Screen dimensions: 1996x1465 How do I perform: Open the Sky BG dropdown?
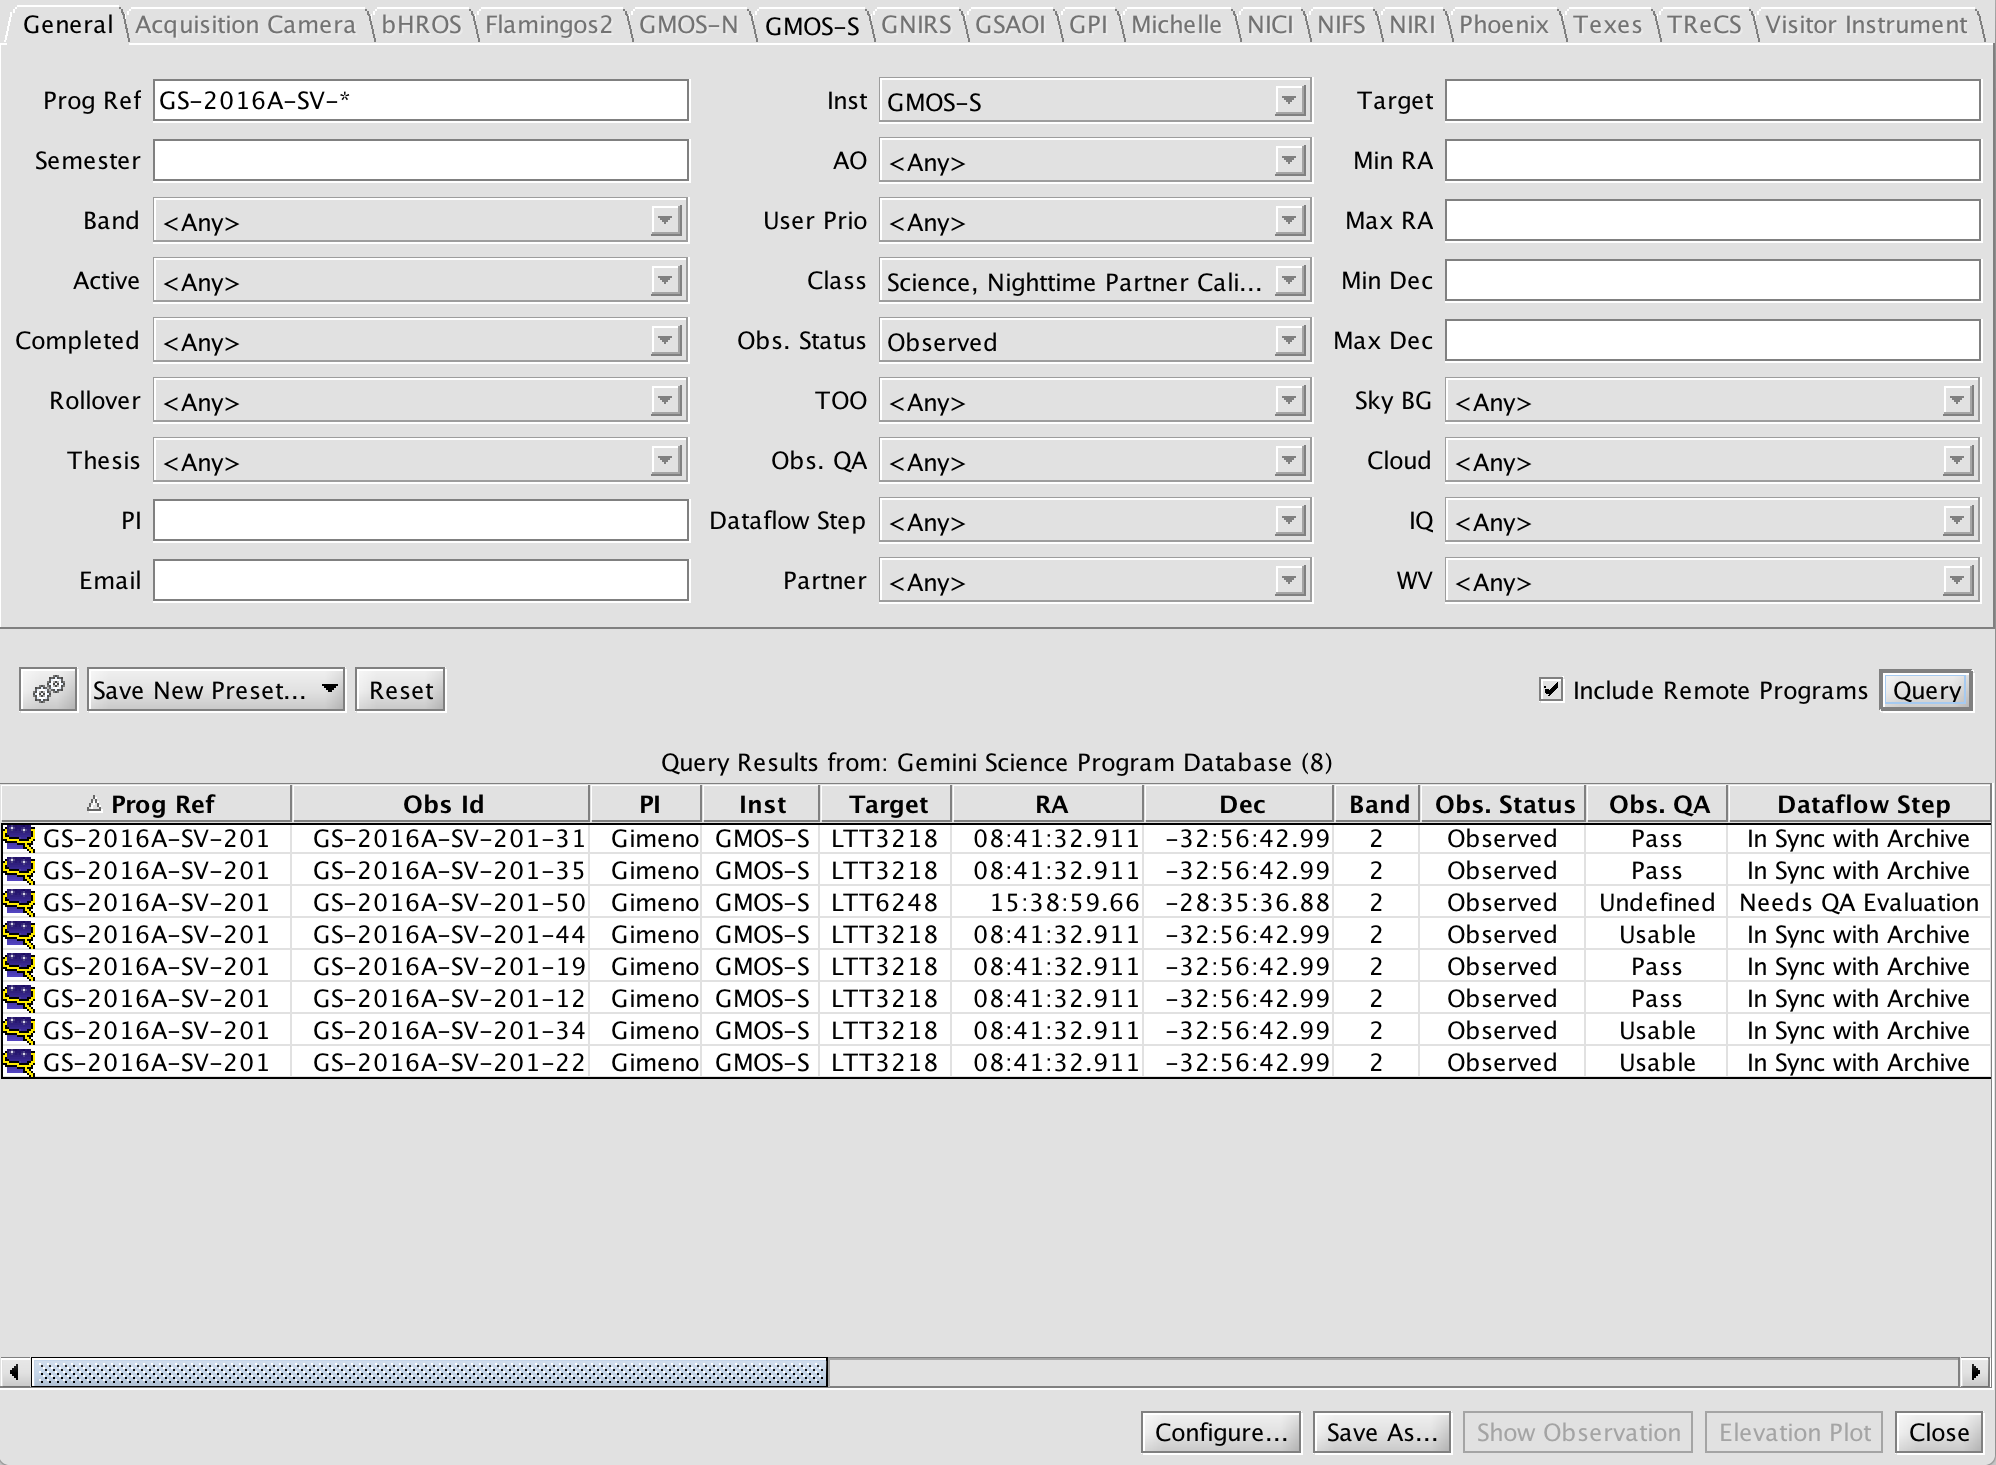[x=1712, y=401]
